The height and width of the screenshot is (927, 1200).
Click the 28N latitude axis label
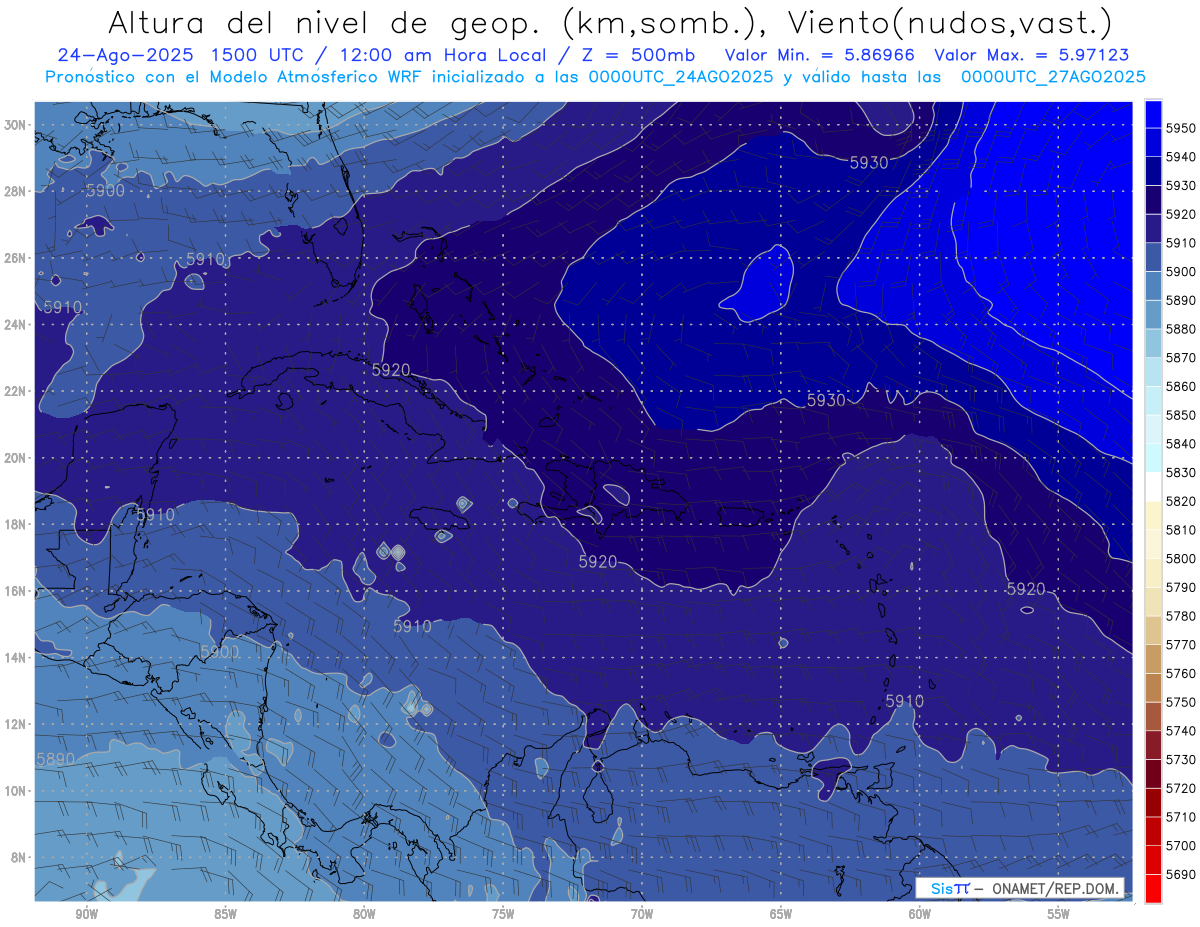[15, 191]
